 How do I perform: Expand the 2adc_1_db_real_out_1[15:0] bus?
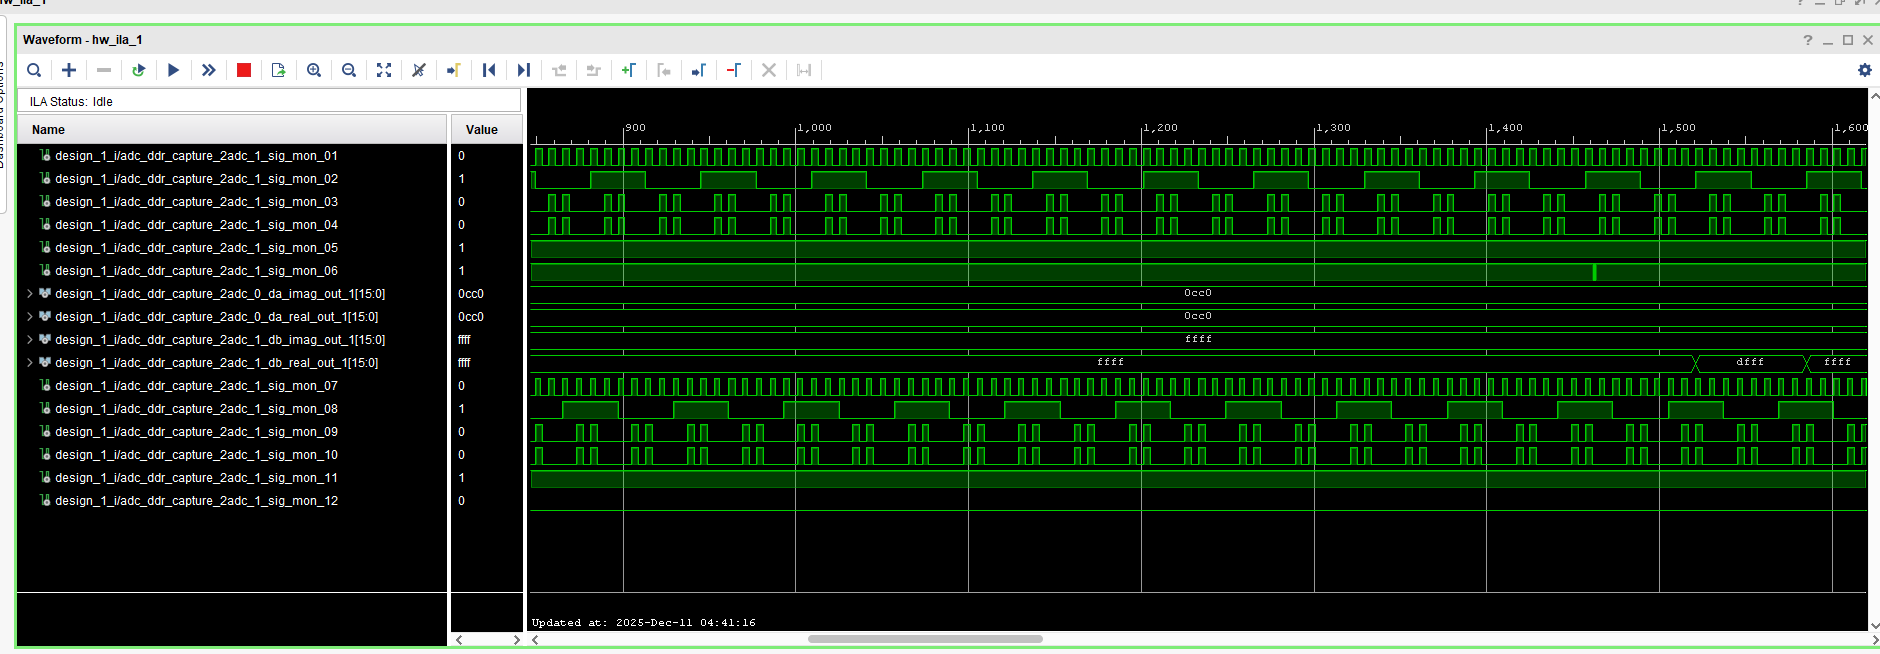pyautogui.click(x=30, y=363)
